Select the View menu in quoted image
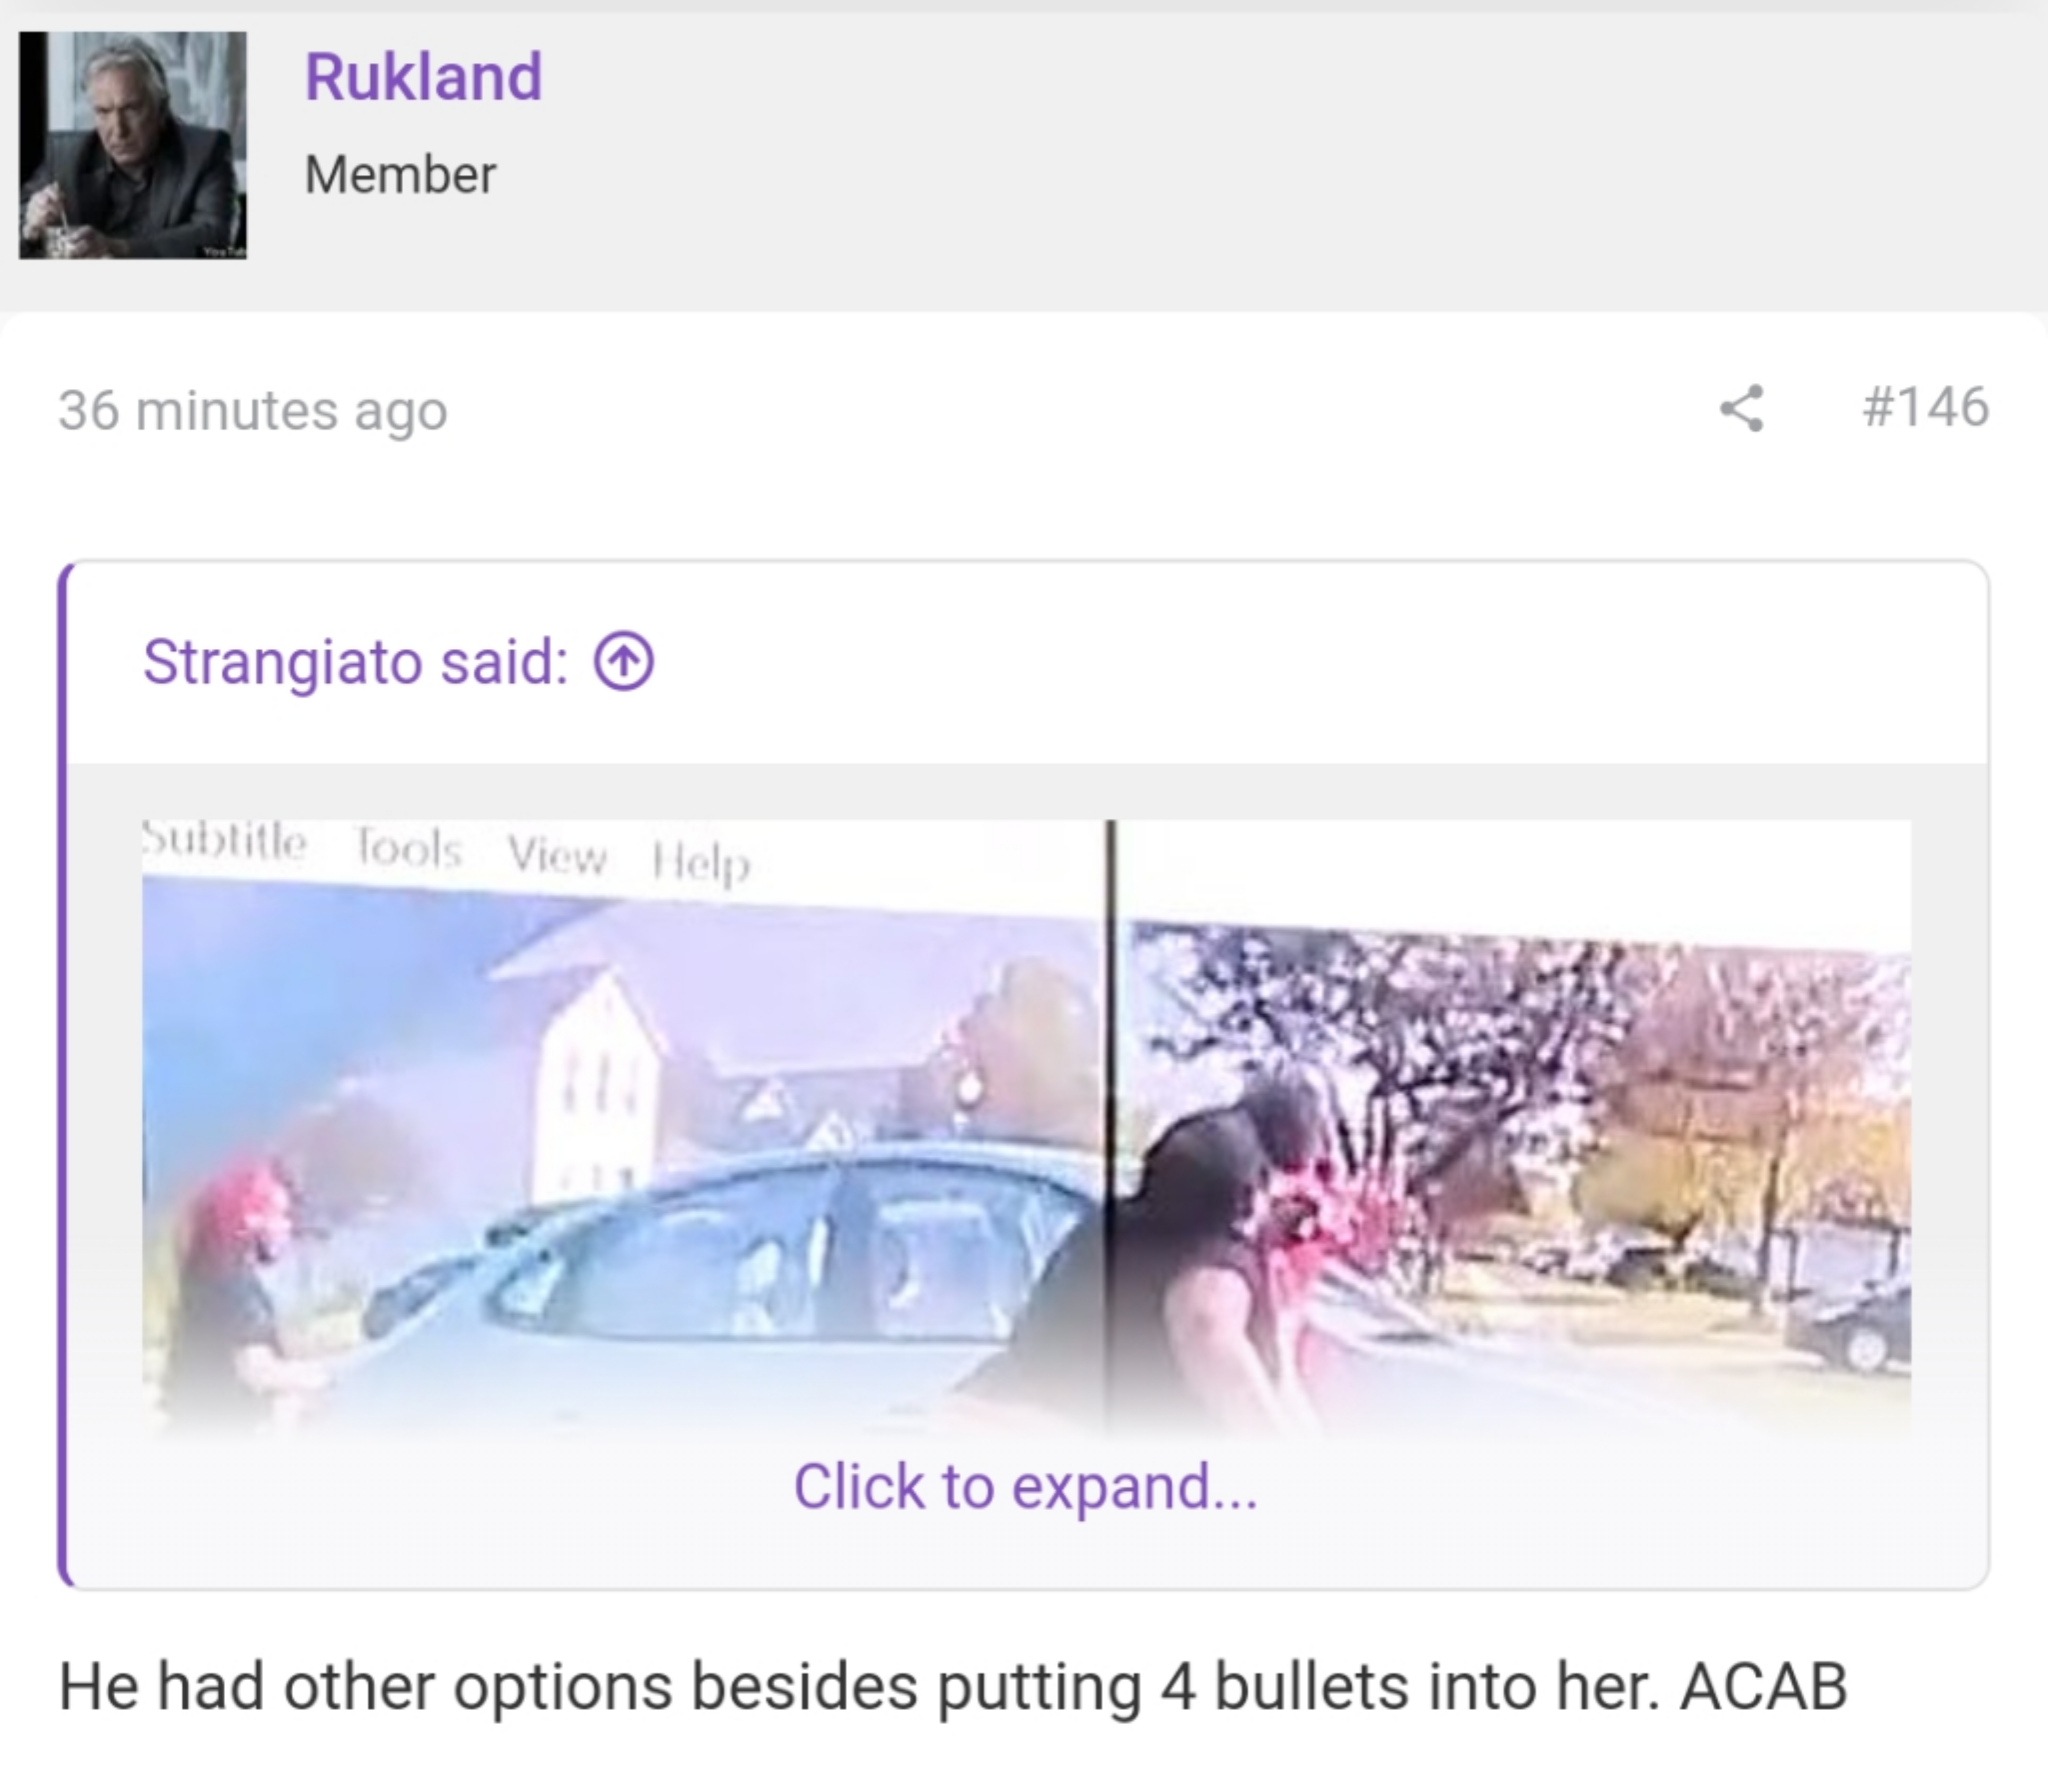2048x1775 pixels. click(557, 856)
